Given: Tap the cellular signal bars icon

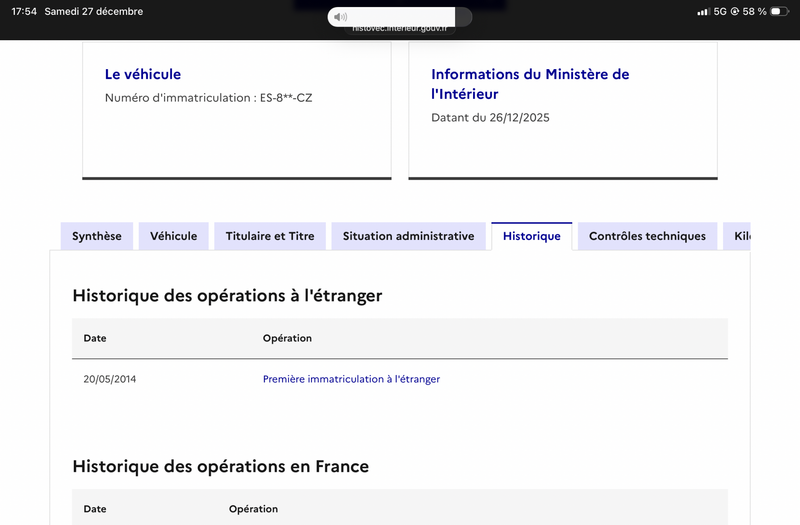Looking at the screenshot, I should coord(702,12).
